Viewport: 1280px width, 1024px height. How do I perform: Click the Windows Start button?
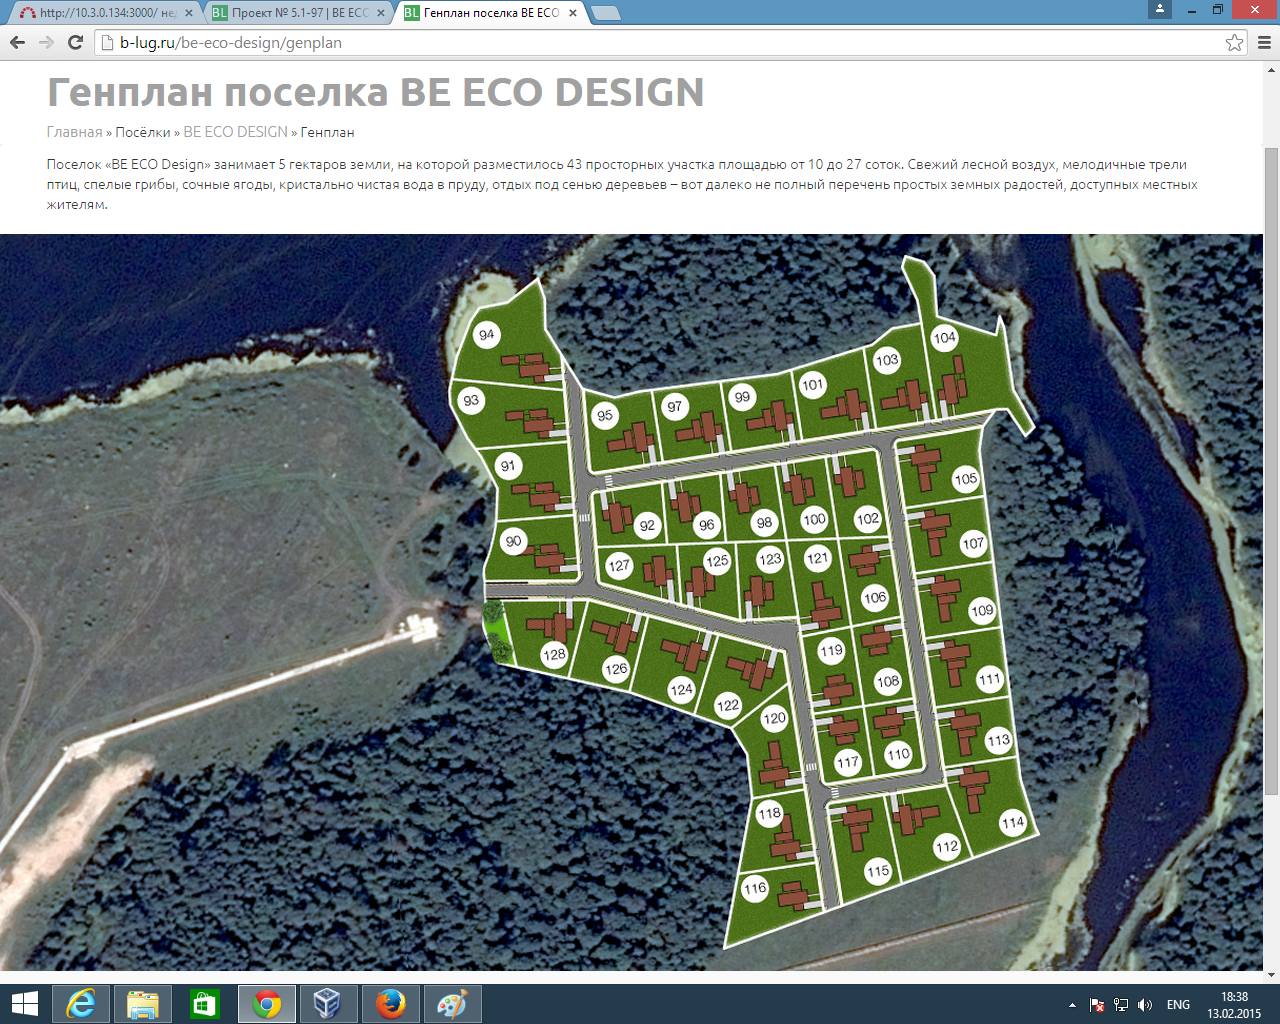pyautogui.click(x=24, y=1003)
